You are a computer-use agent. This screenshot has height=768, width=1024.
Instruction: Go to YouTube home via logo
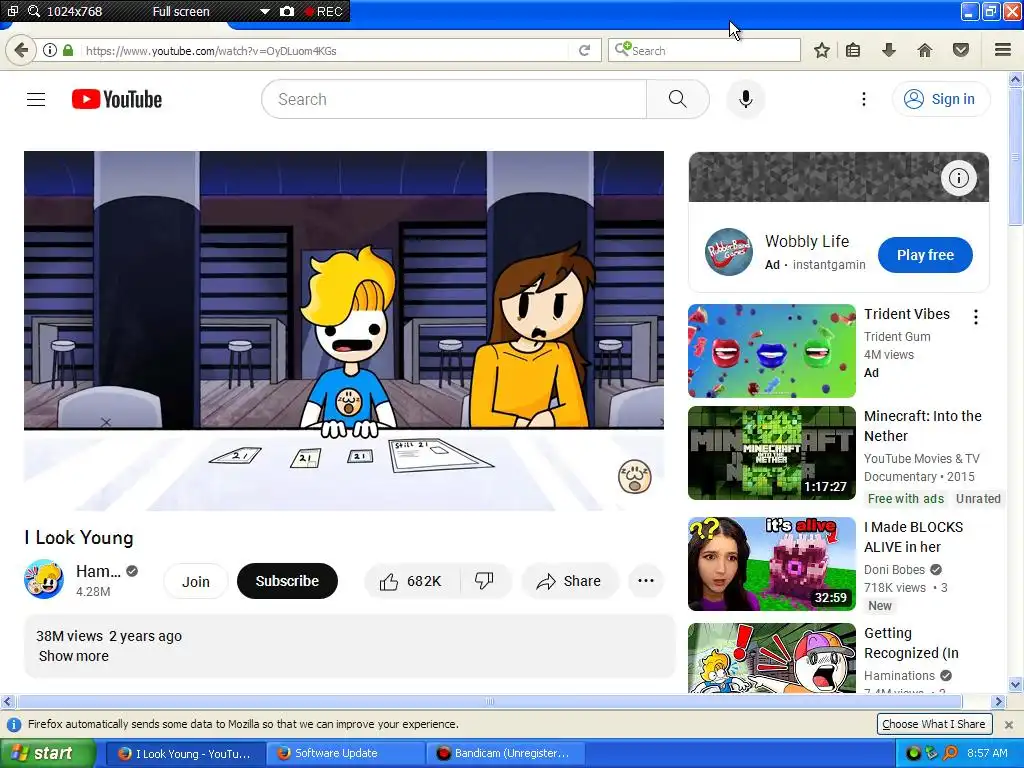click(117, 99)
